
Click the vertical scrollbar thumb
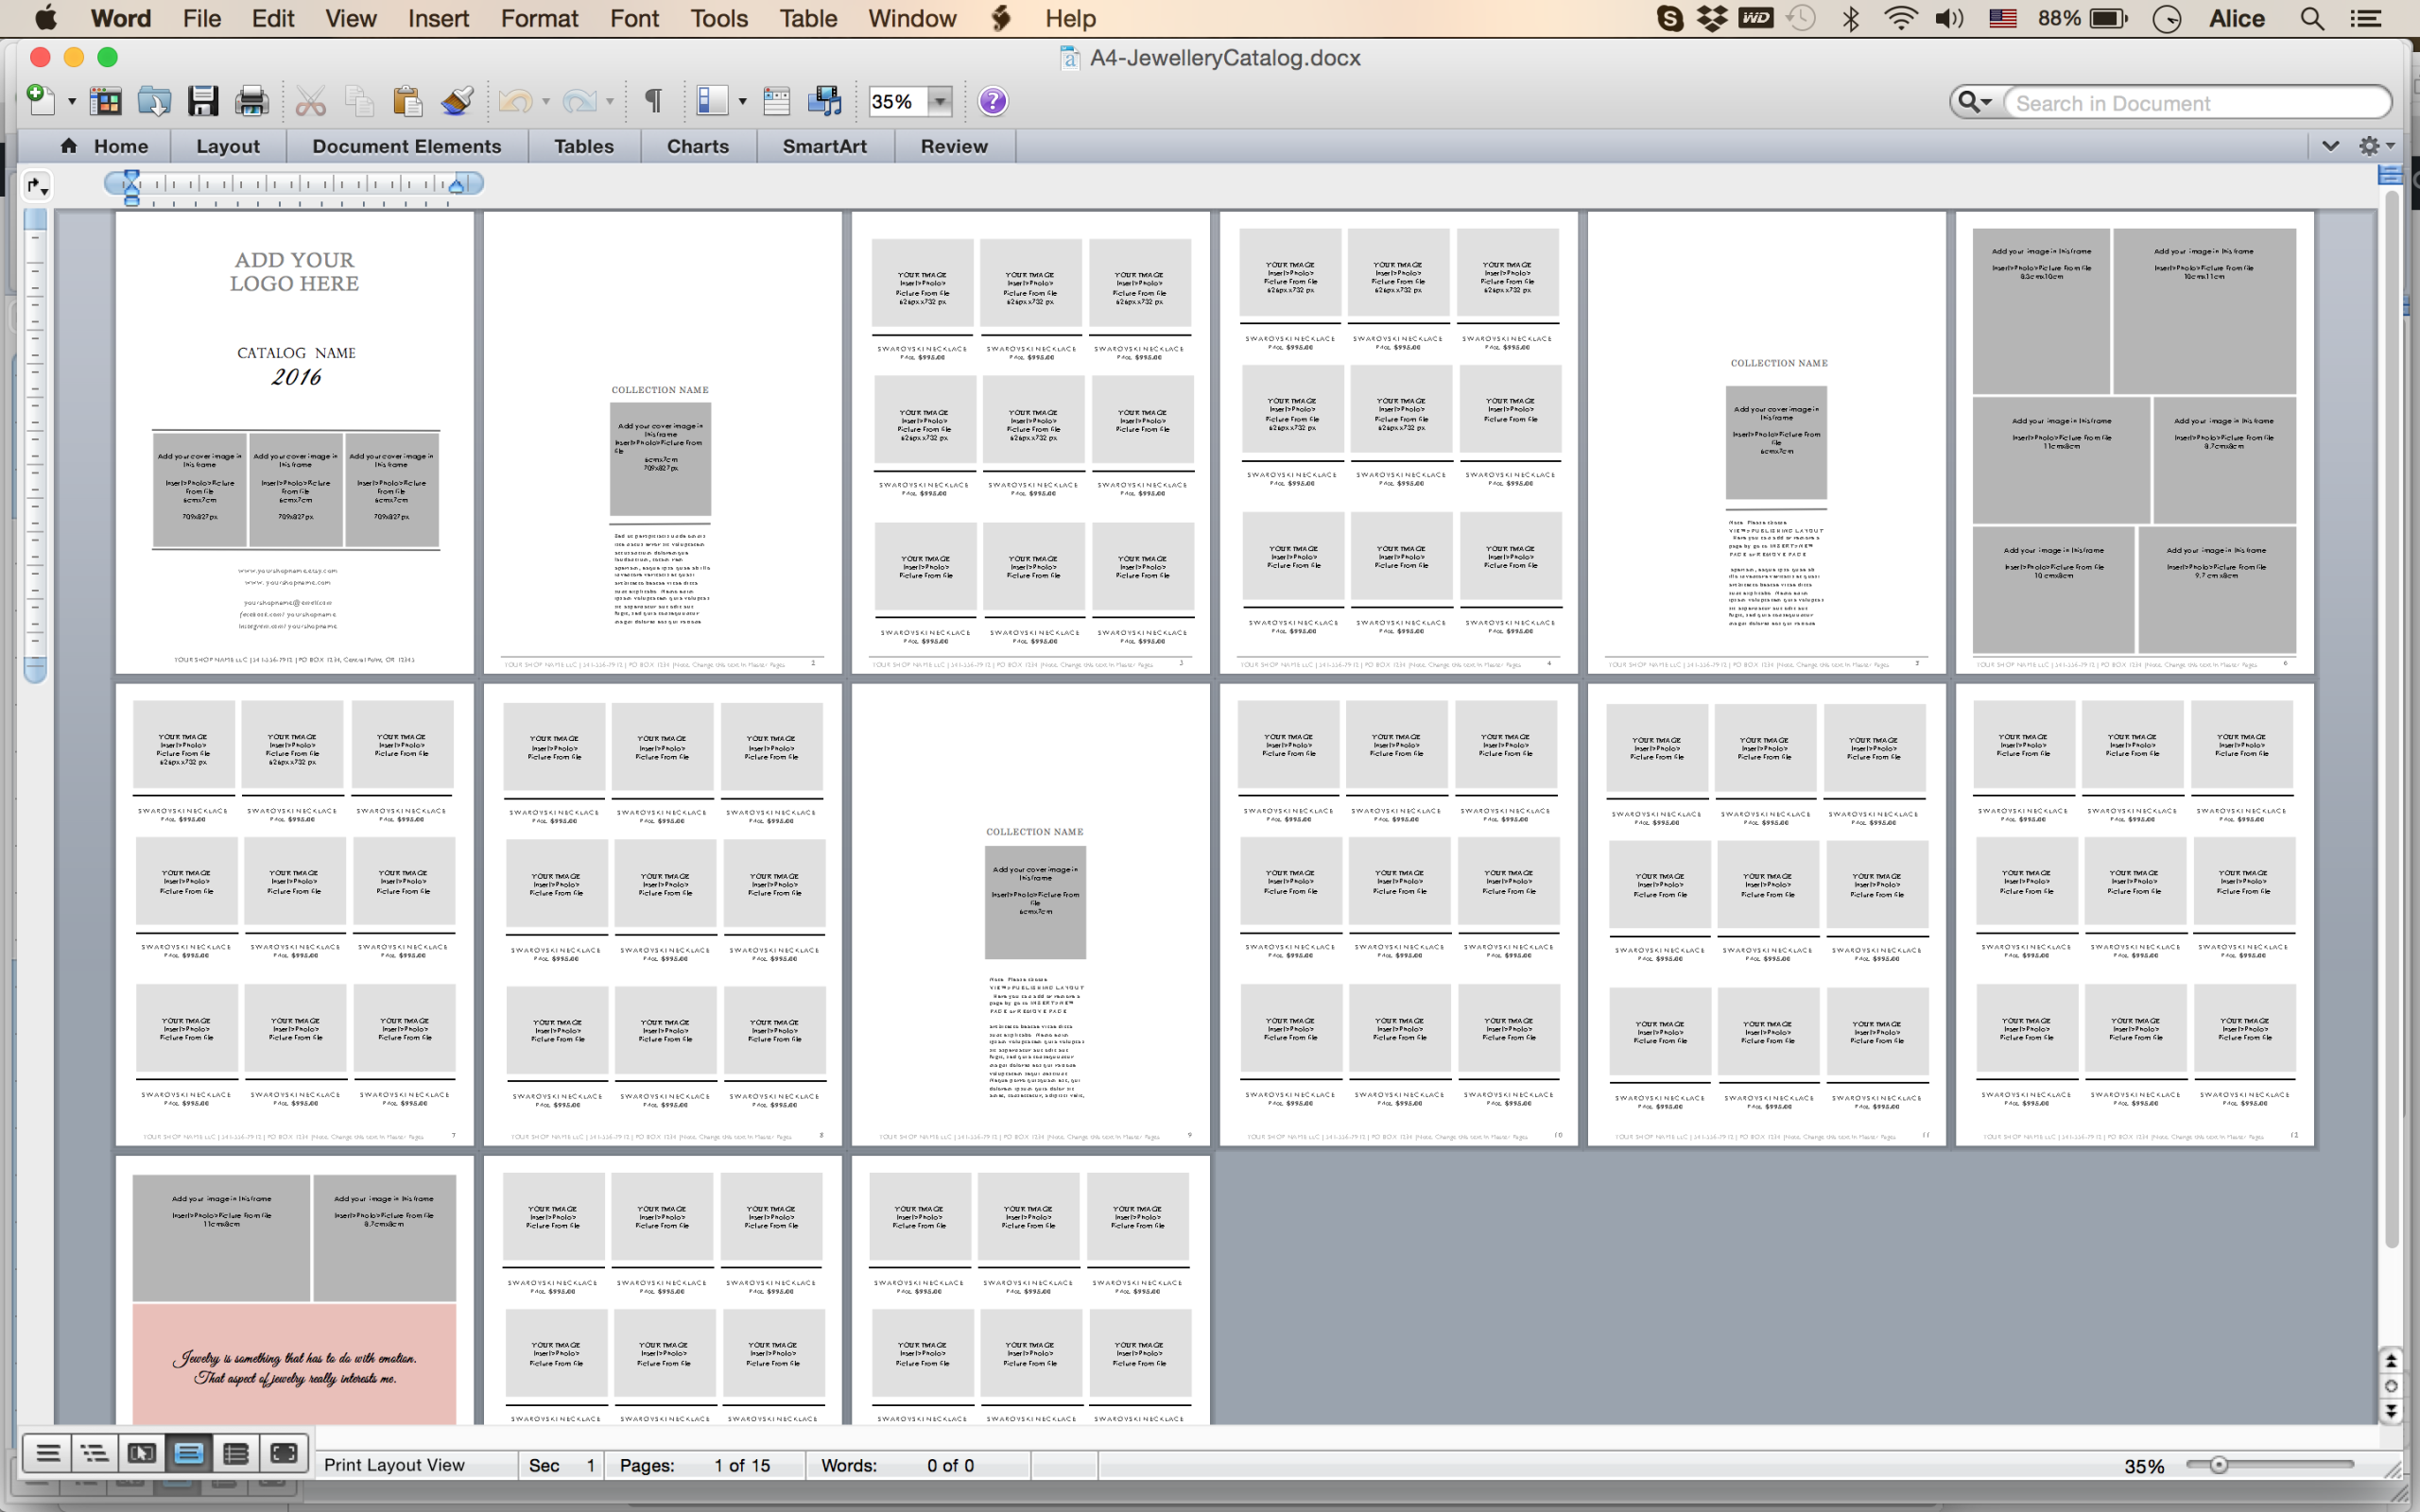click(x=2391, y=720)
